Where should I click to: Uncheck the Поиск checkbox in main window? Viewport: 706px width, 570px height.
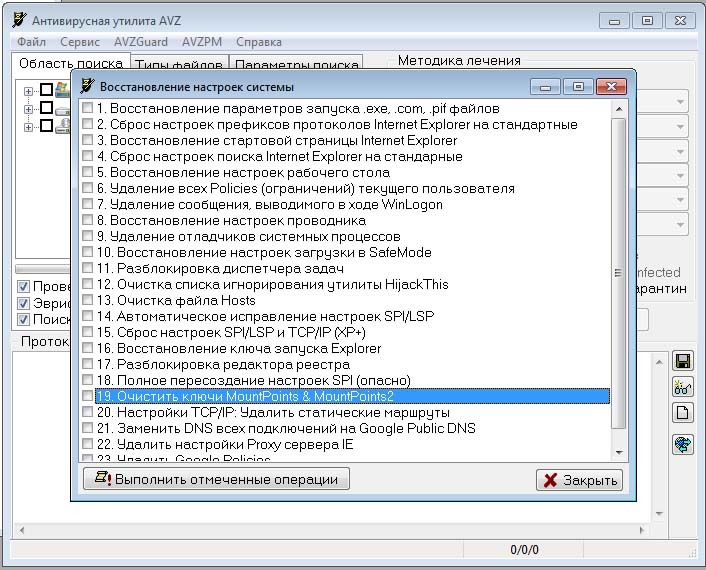(23, 319)
